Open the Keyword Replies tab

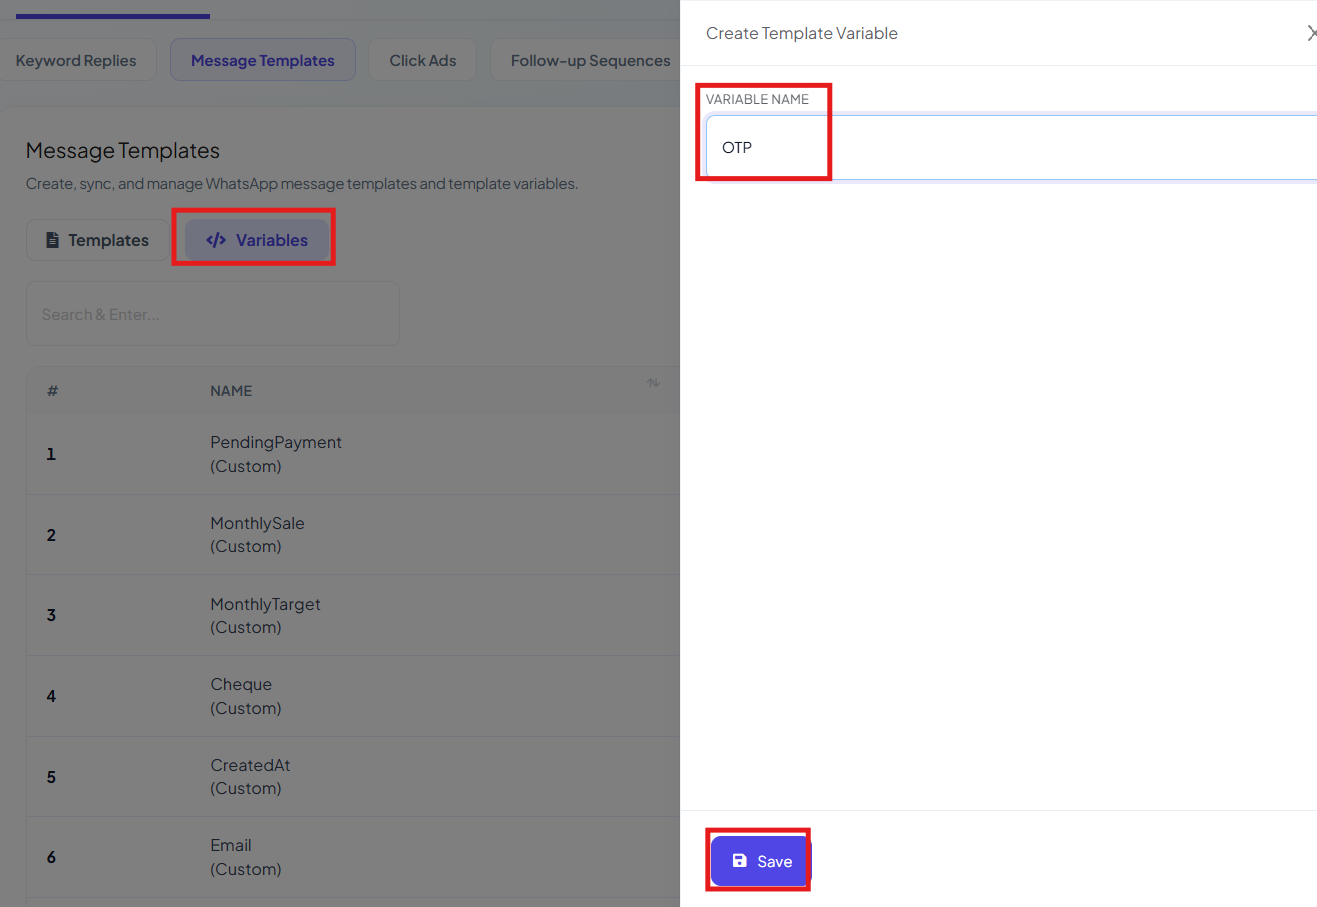(x=76, y=60)
